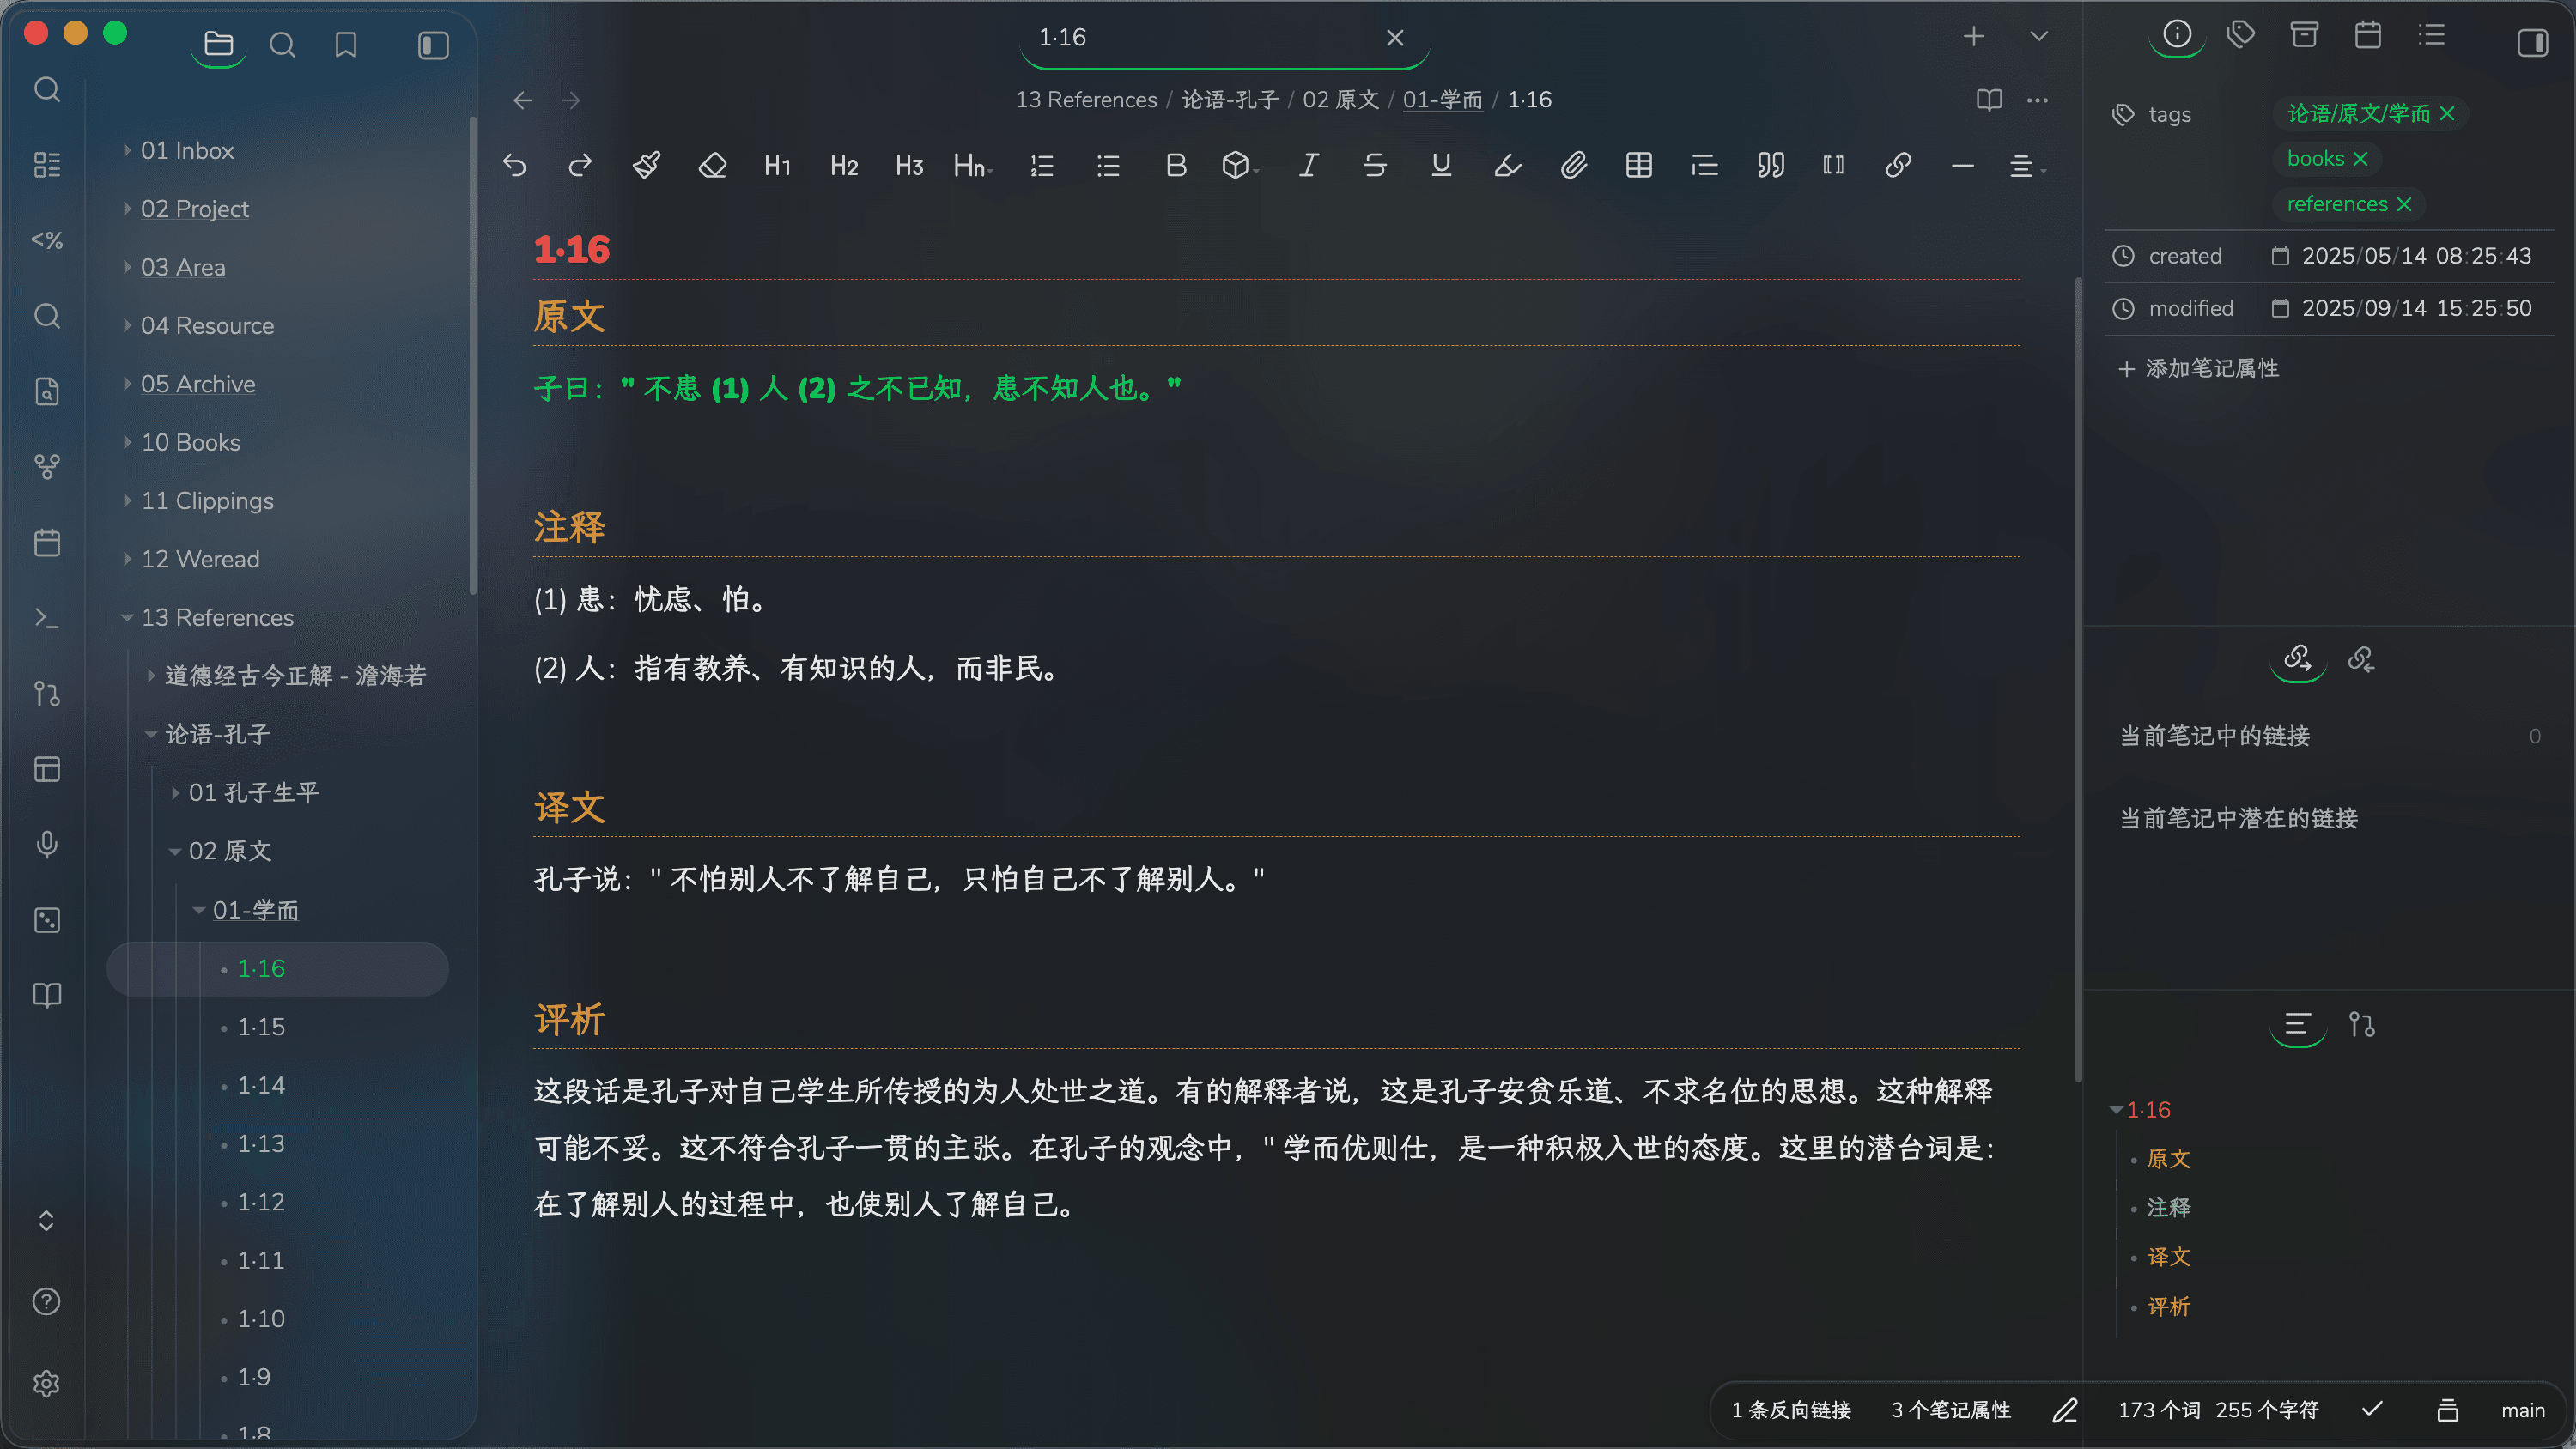This screenshot has width=2576, height=1449.
Task: Click the paperclip attachment icon
Action: click(1573, 165)
